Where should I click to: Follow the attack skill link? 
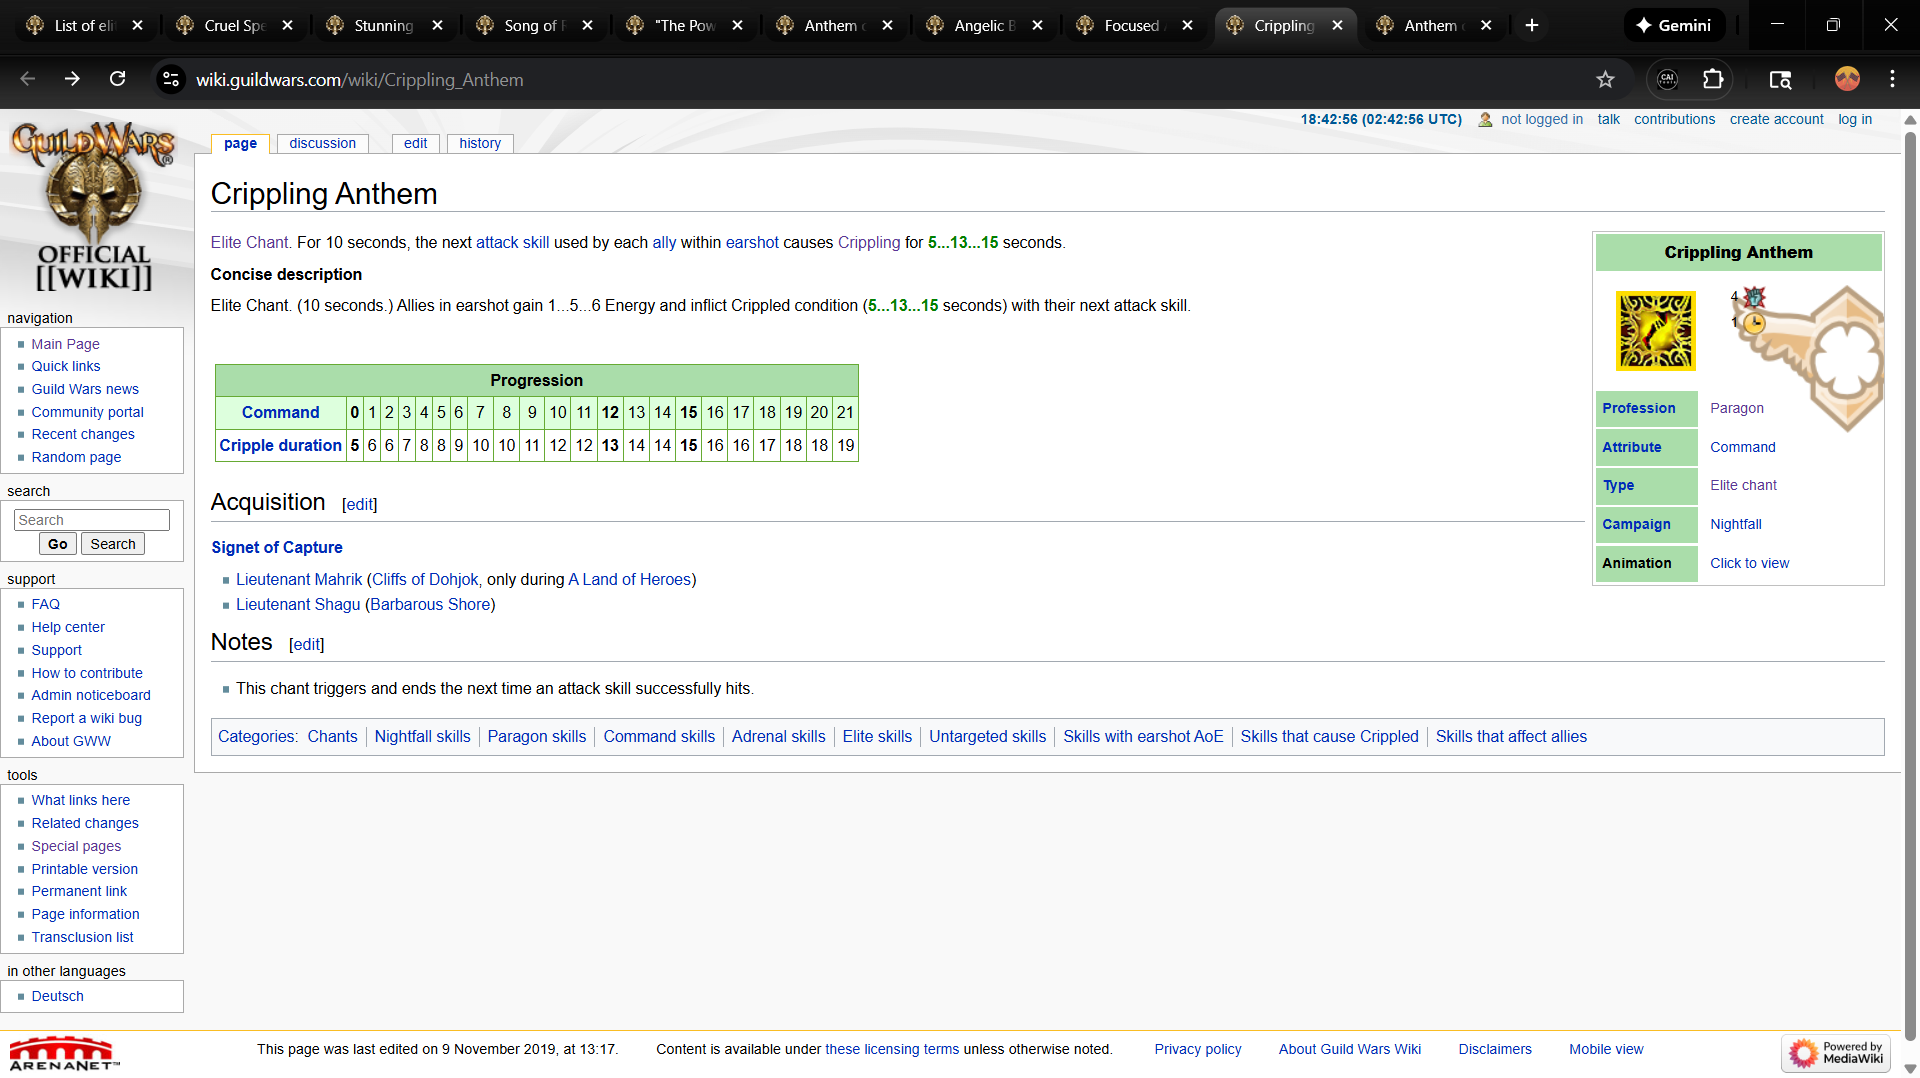pyautogui.click(x=512, y=242)
